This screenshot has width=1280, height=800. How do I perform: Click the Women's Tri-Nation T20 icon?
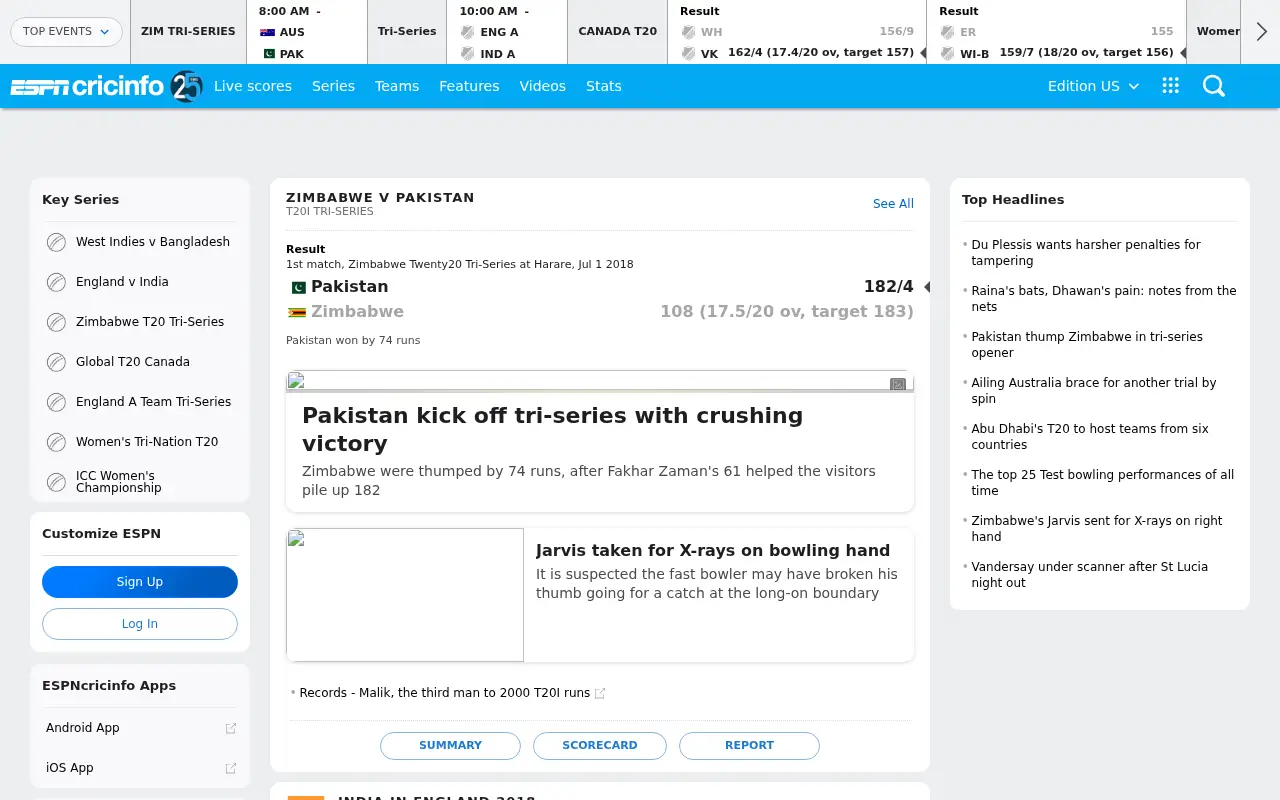(x=56, y=442)
